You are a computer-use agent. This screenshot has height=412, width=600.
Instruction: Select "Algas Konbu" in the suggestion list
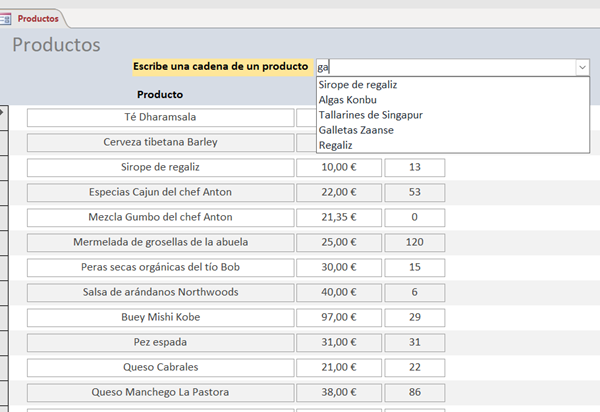tap(347, 100)
